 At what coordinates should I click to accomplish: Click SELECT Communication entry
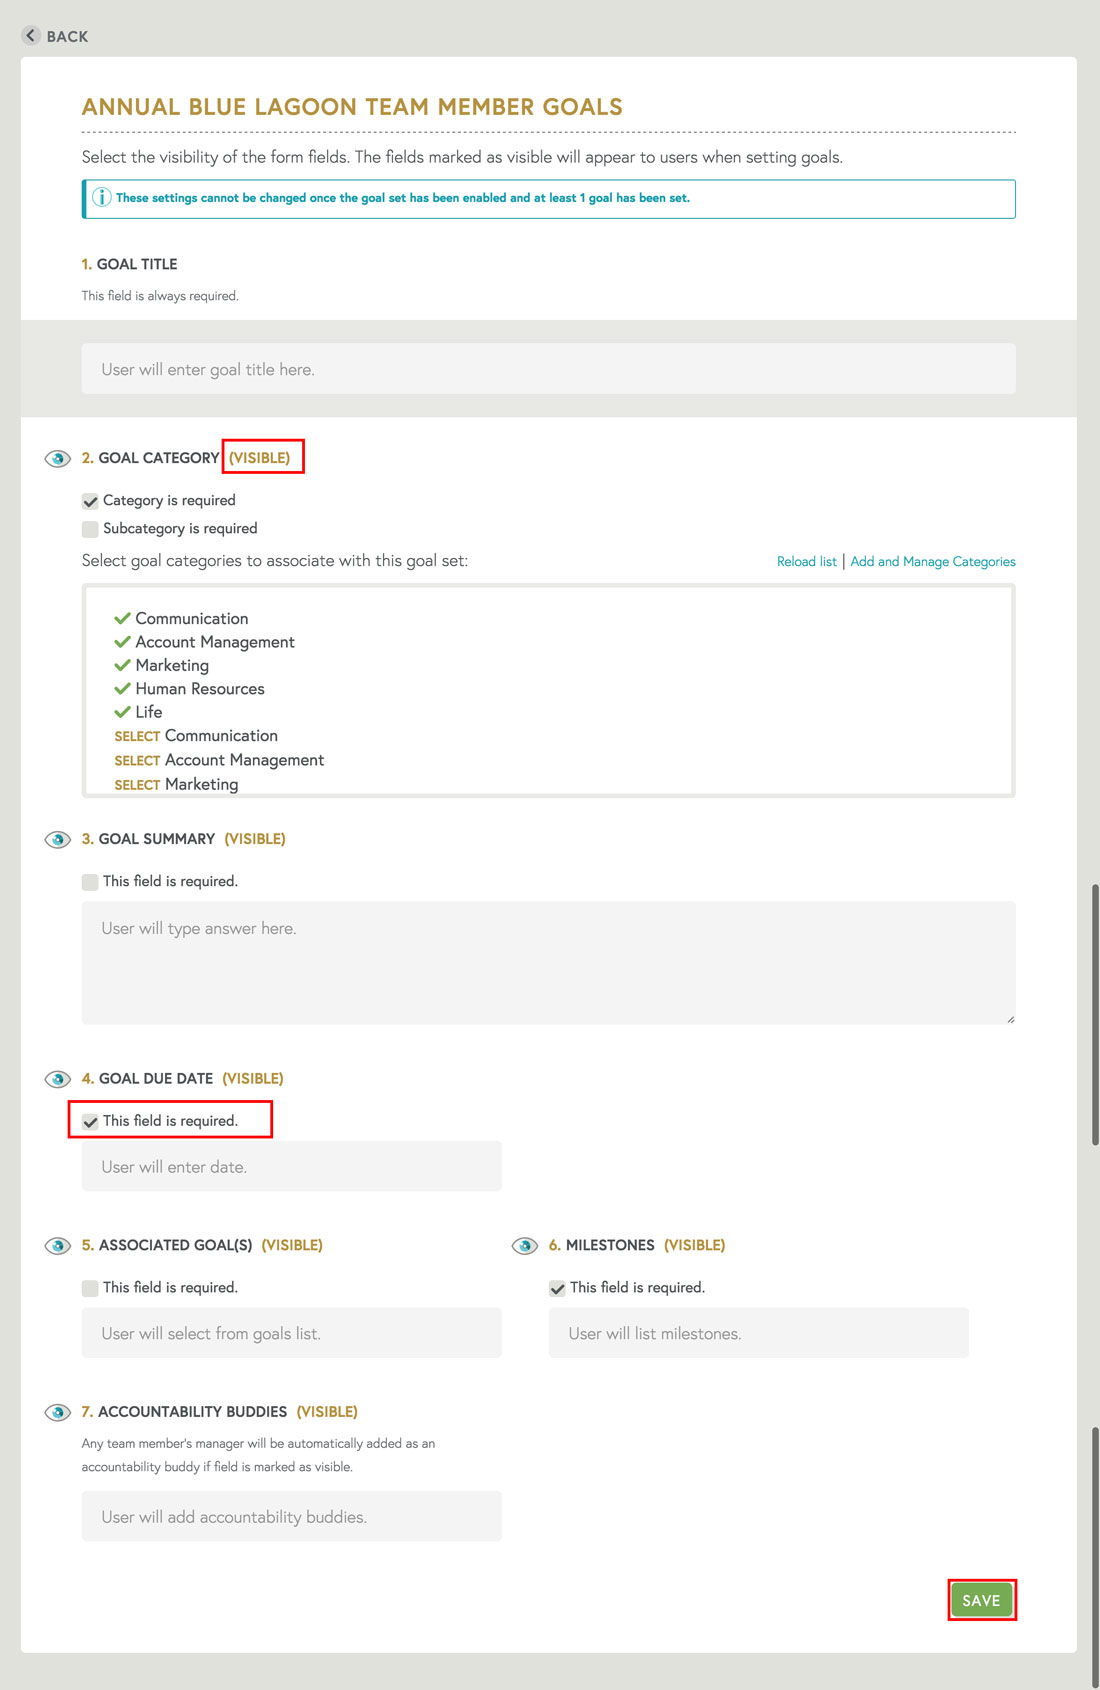(196, 736)
